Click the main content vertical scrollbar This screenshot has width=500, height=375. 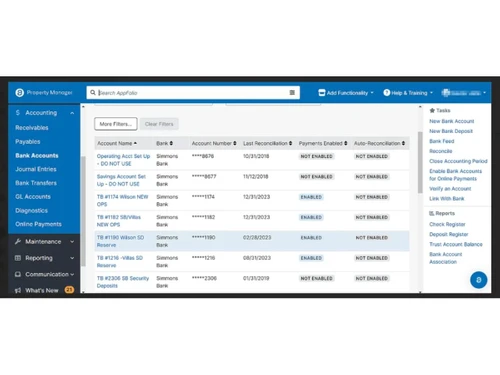pyautogui.click(x=420, y=162)
